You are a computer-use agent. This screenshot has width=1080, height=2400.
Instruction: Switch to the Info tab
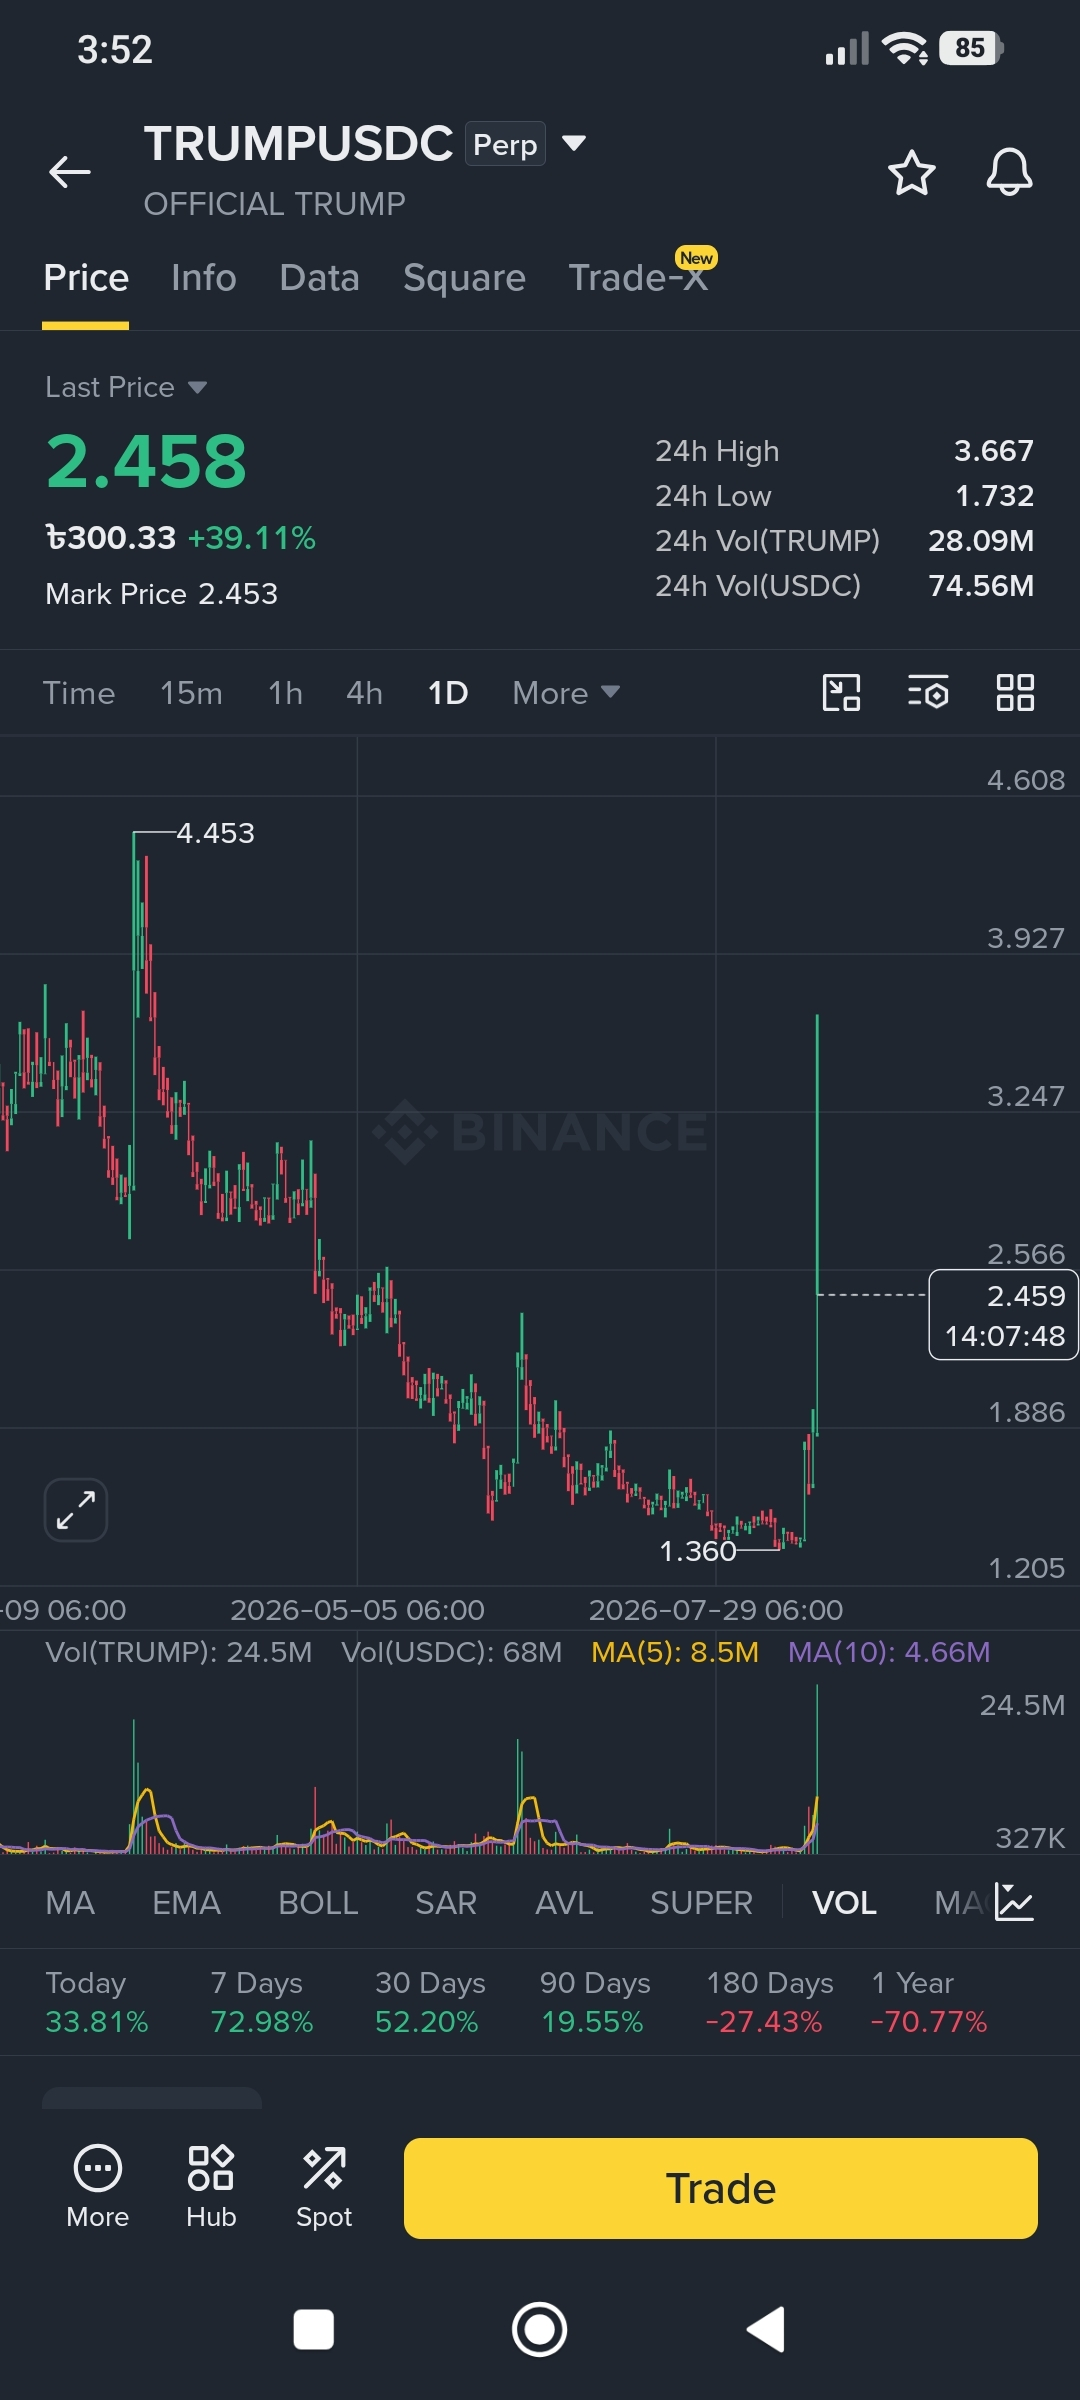[204, 278]
